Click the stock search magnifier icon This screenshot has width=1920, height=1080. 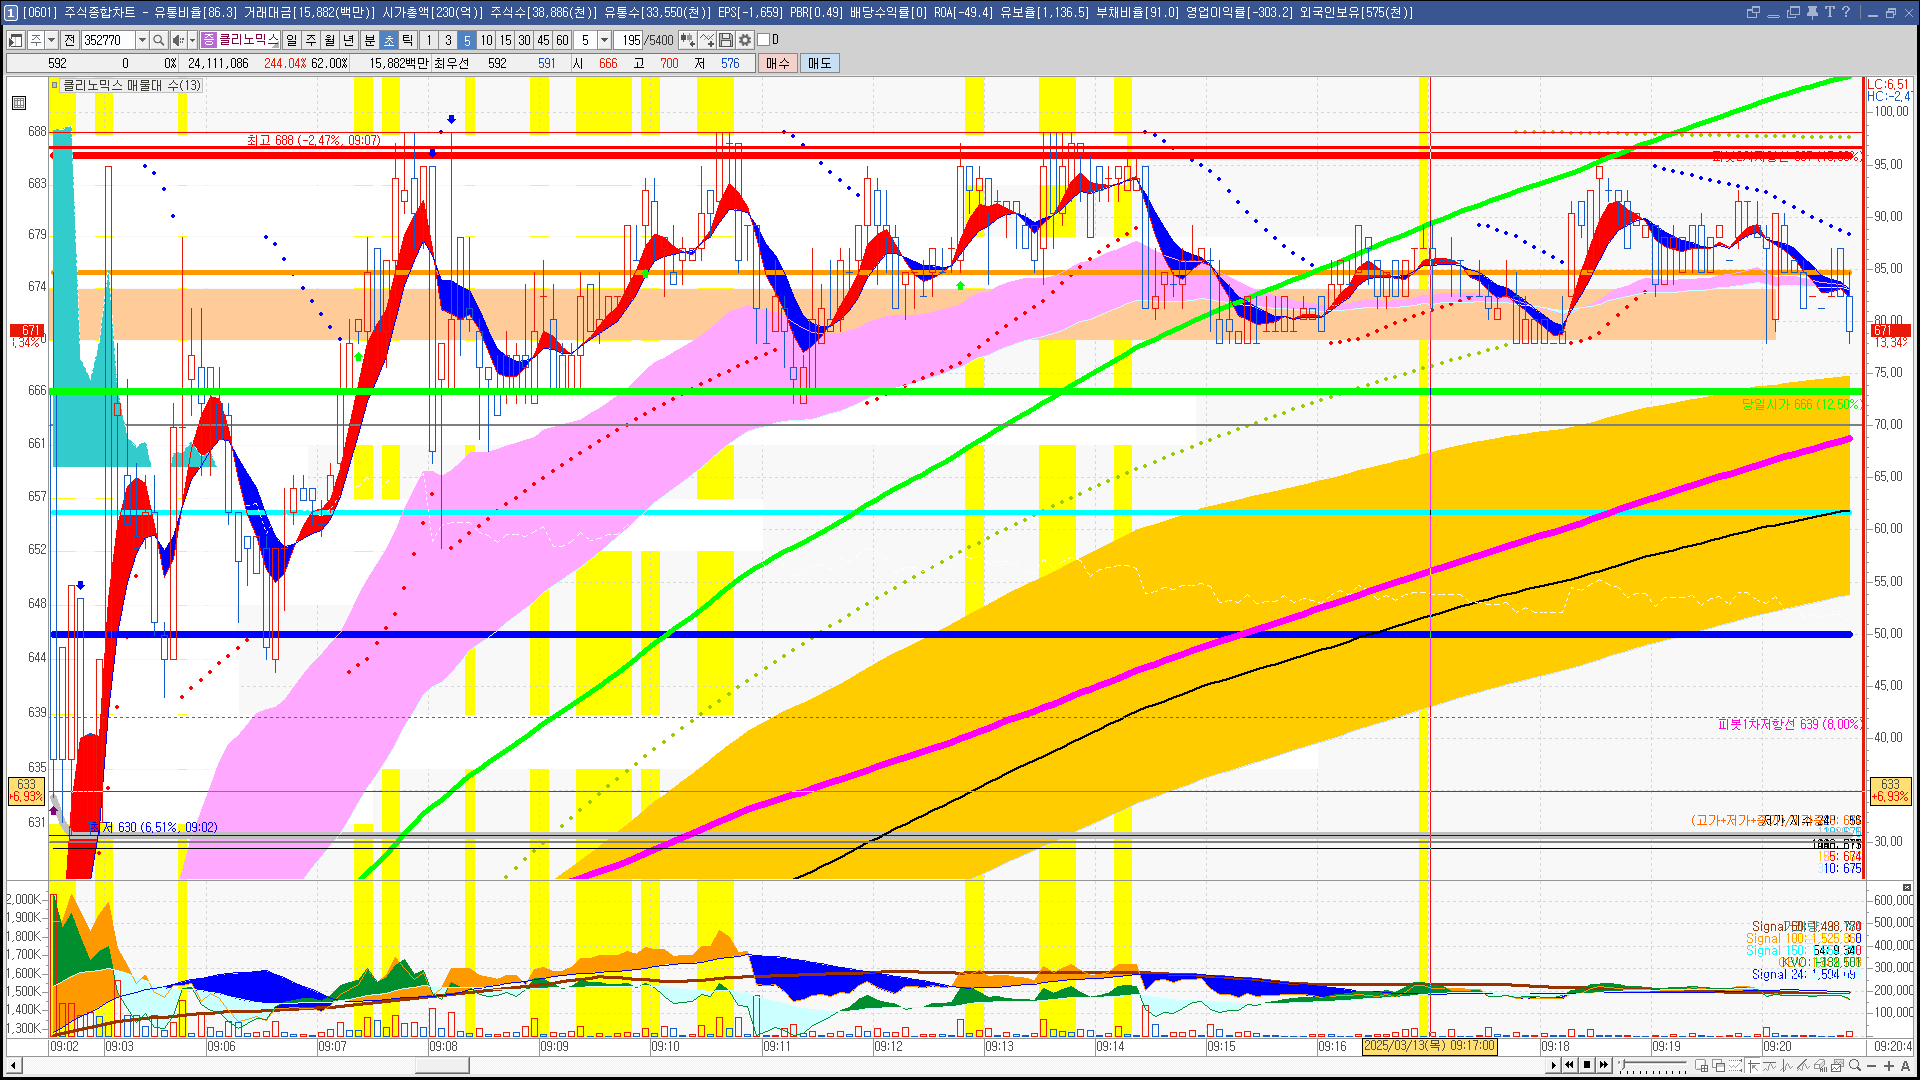point(158,40)
